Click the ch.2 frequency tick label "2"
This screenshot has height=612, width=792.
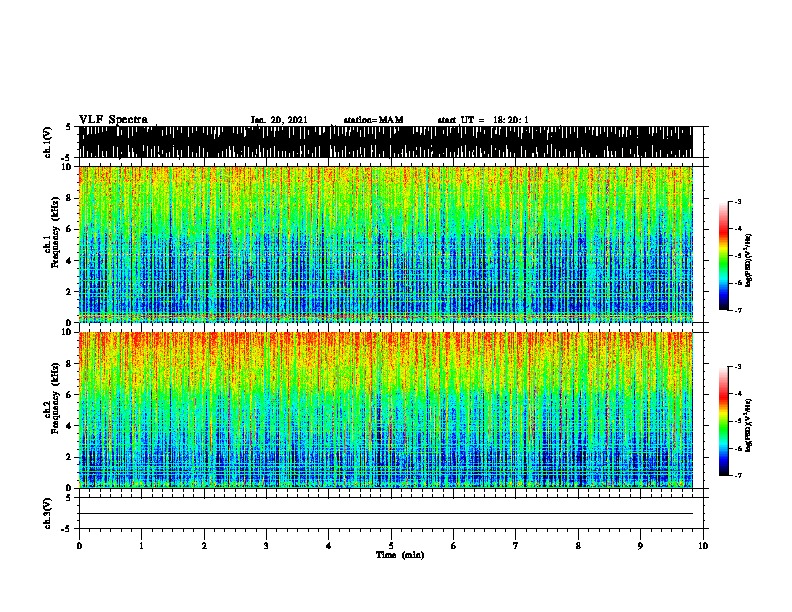[x=70, y=457]
